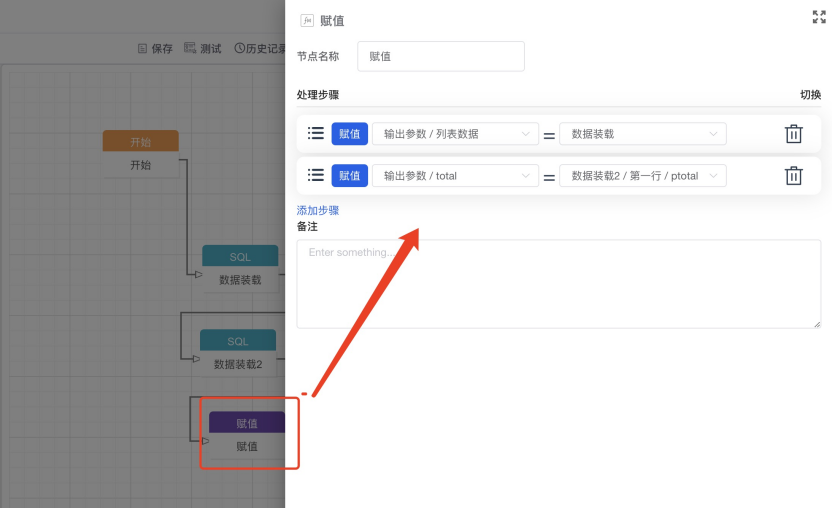
Task: Select the 数据装载 SQL node on the canvas
Action: (x=240, y=269)
